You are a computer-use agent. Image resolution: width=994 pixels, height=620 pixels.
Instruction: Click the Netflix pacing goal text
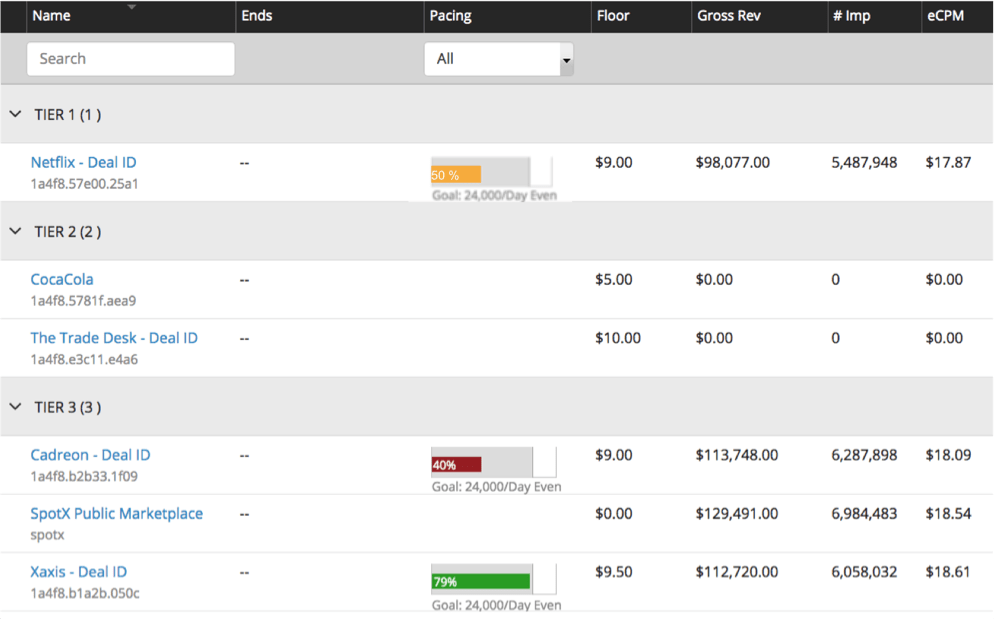494,195
